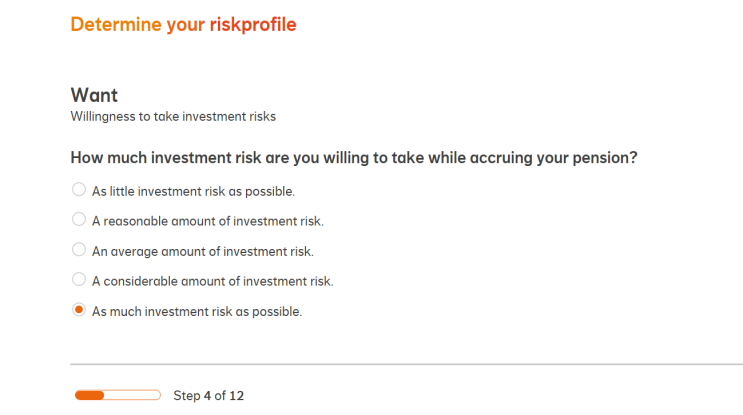The image size is (743, 415).
Task: Select the "A considerable amount" radio button
Action: (79, 280)
